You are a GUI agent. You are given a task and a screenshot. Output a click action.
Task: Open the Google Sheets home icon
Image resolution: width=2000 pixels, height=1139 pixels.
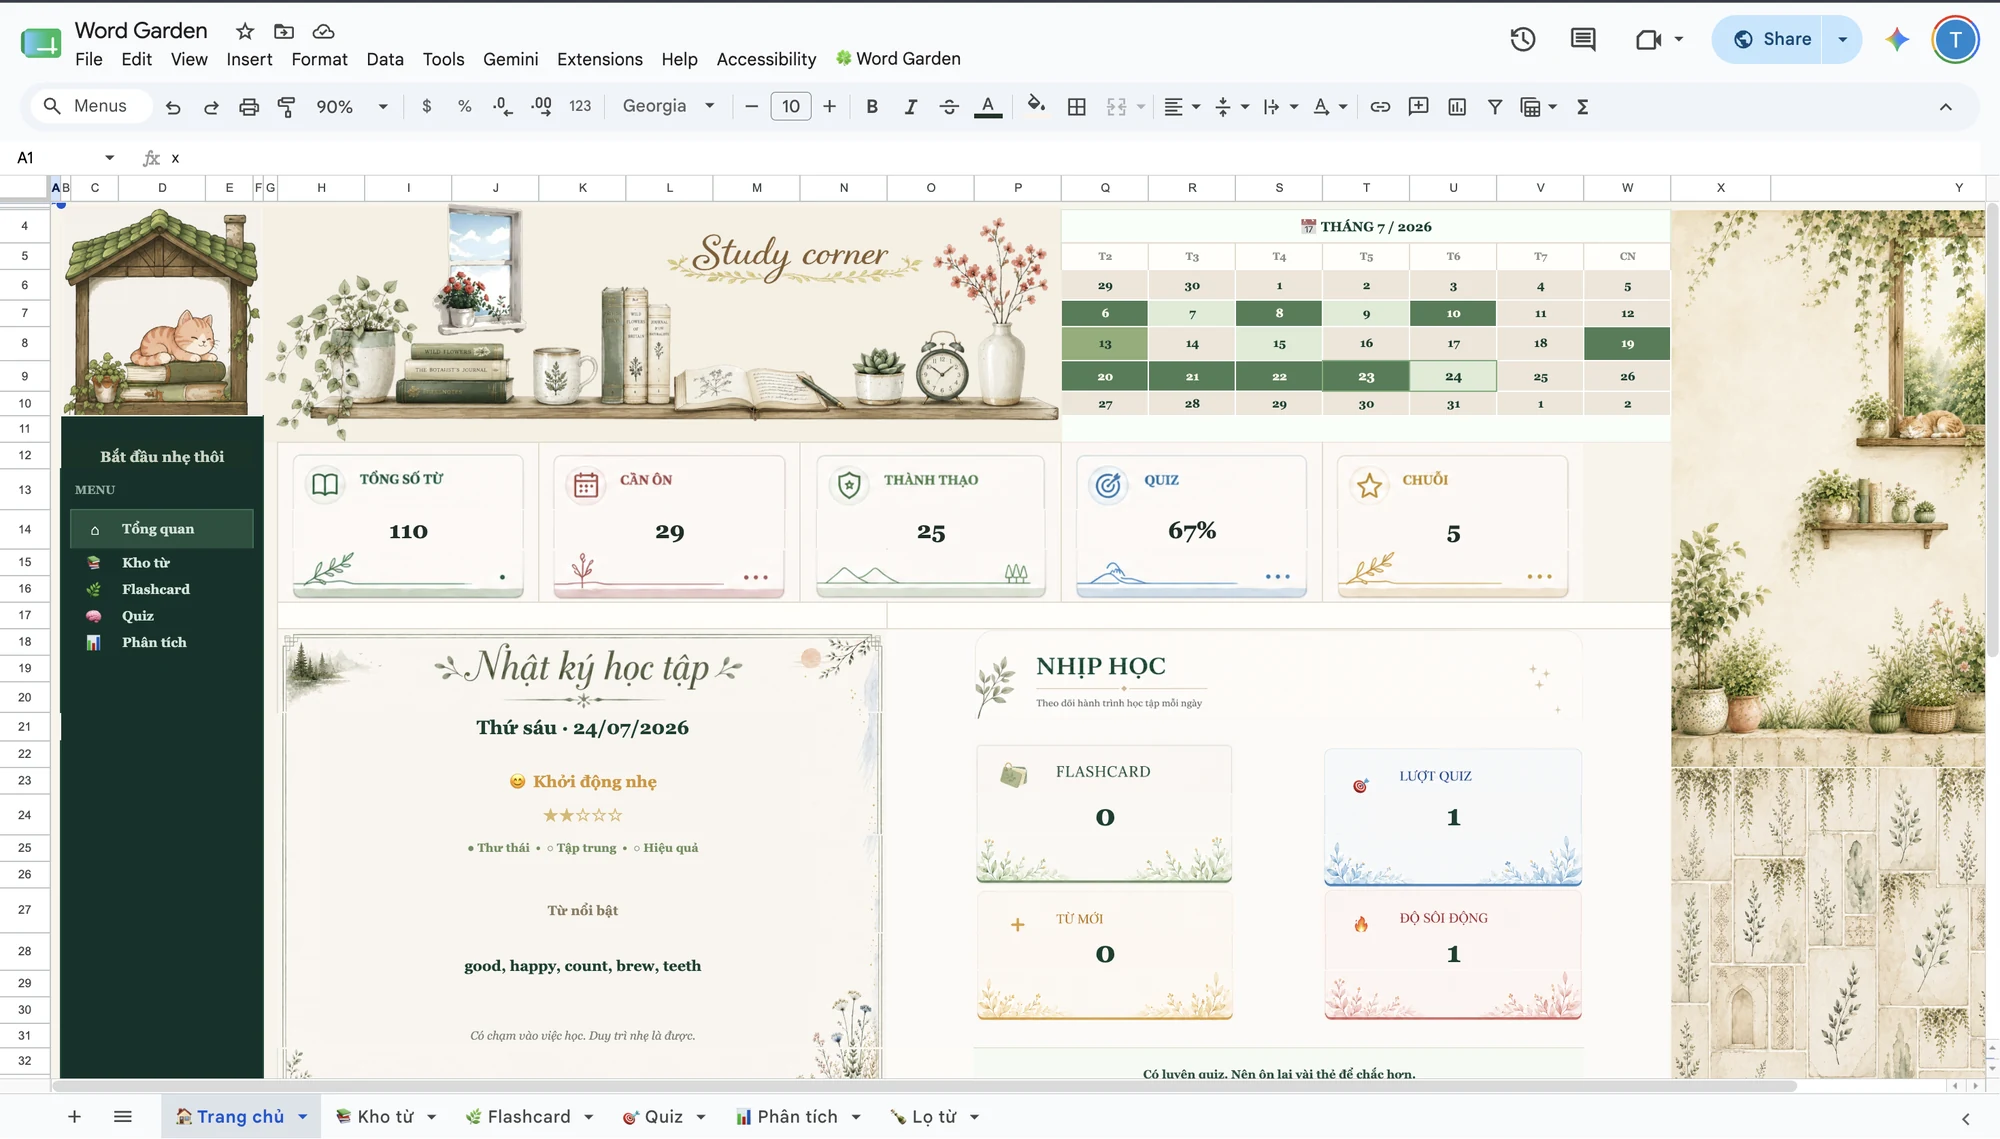click(41, 43)
